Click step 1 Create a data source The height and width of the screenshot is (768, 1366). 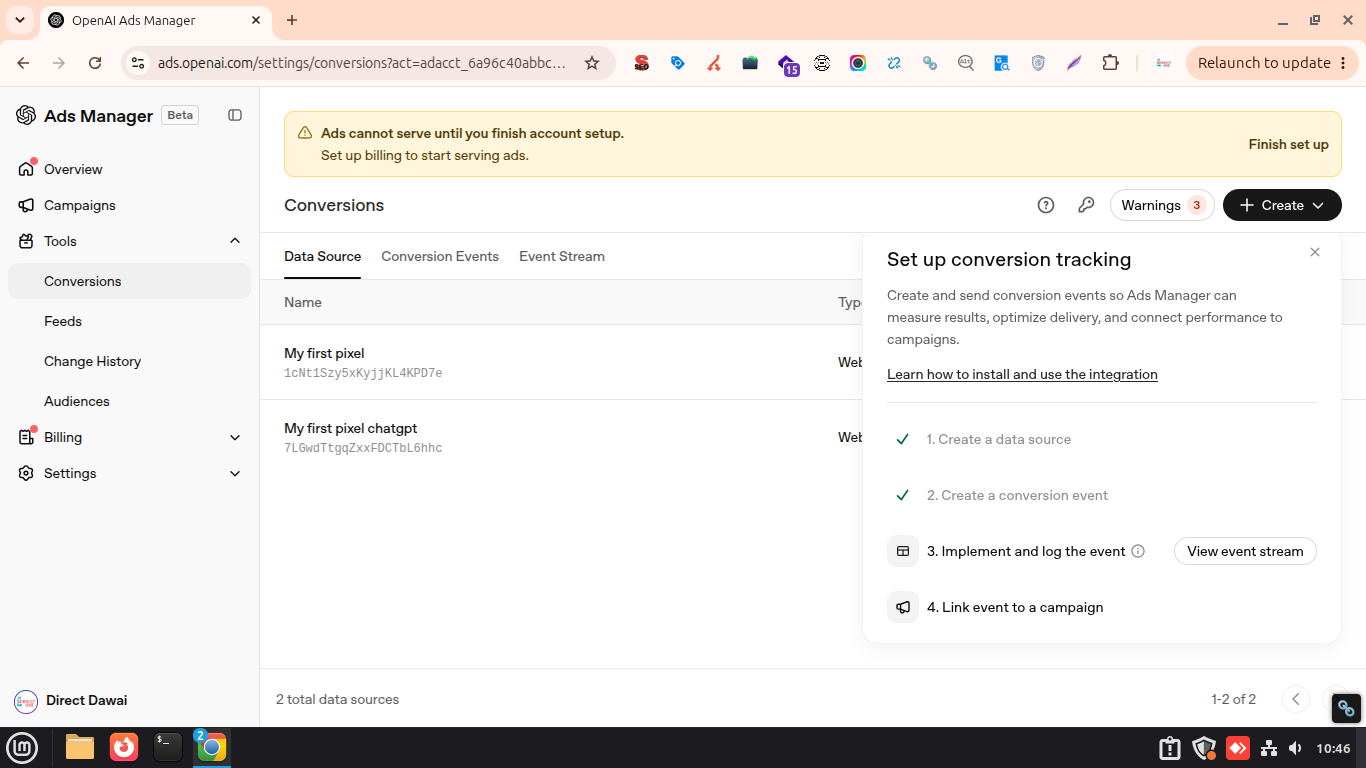tap(999, 439)
